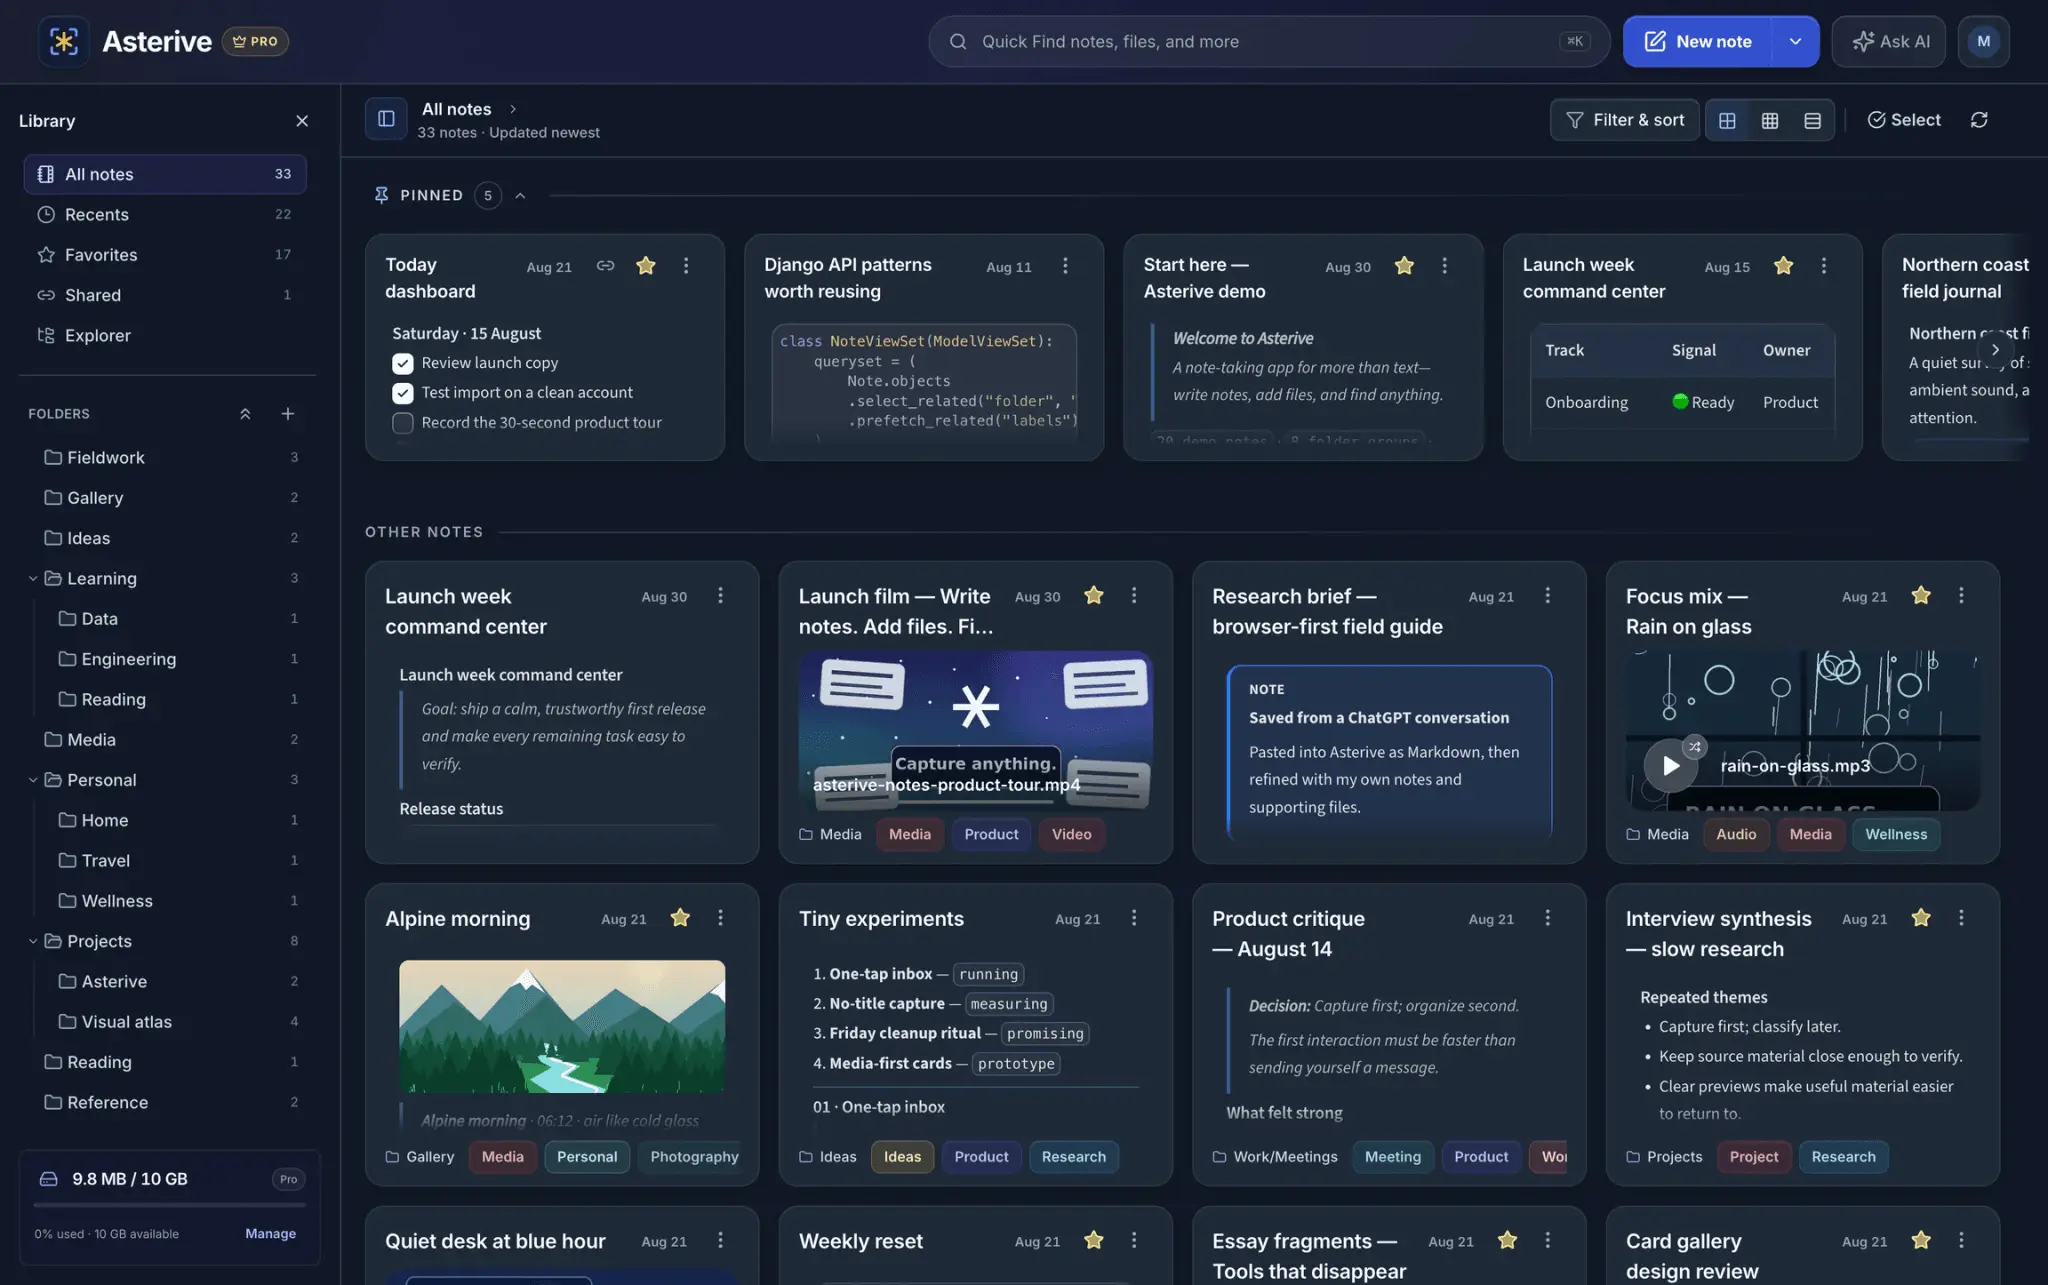The height and width of the screenshot is (1285, 2048).
Task: Toggle favorite star on Alpine morning
Action: pos(680,918)
